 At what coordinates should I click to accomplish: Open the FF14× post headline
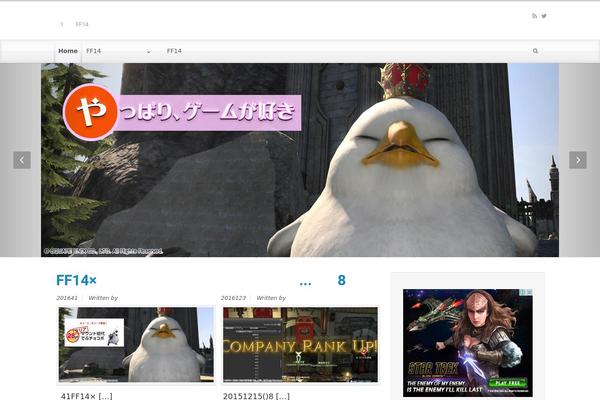[x=76, y=280]
